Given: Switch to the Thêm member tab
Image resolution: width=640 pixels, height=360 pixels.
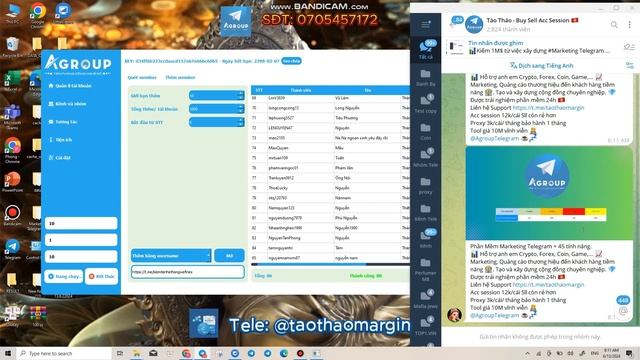Looking at the screenshot, I should [180, 77].
